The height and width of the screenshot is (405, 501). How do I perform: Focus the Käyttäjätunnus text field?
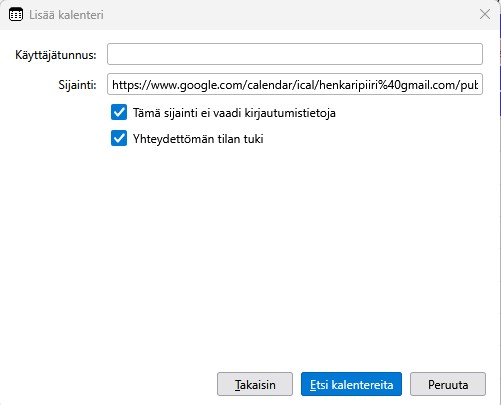[295, 54]
